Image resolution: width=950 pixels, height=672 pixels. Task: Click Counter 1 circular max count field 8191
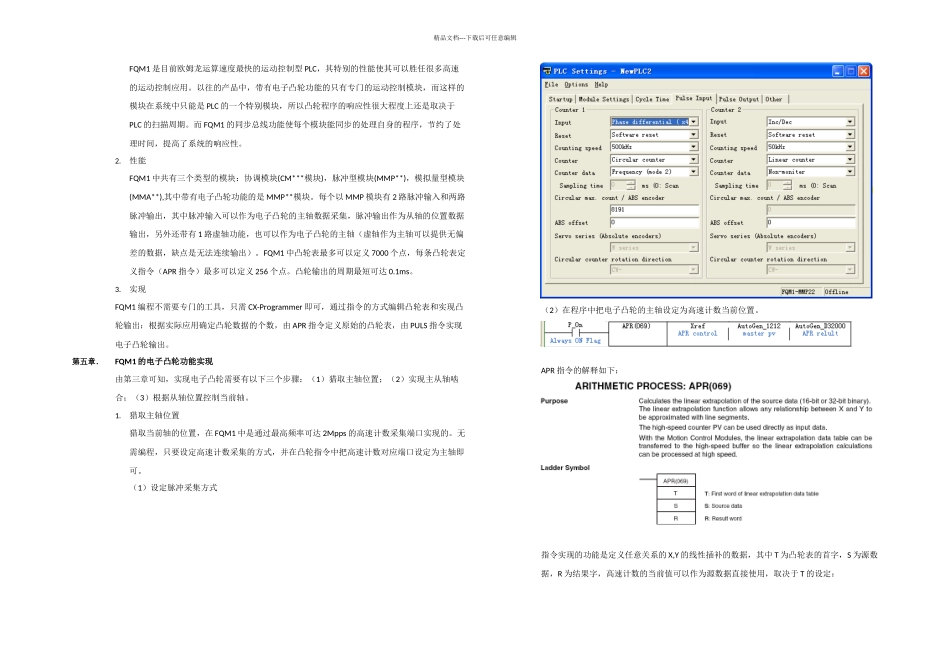tap(654, 210)
